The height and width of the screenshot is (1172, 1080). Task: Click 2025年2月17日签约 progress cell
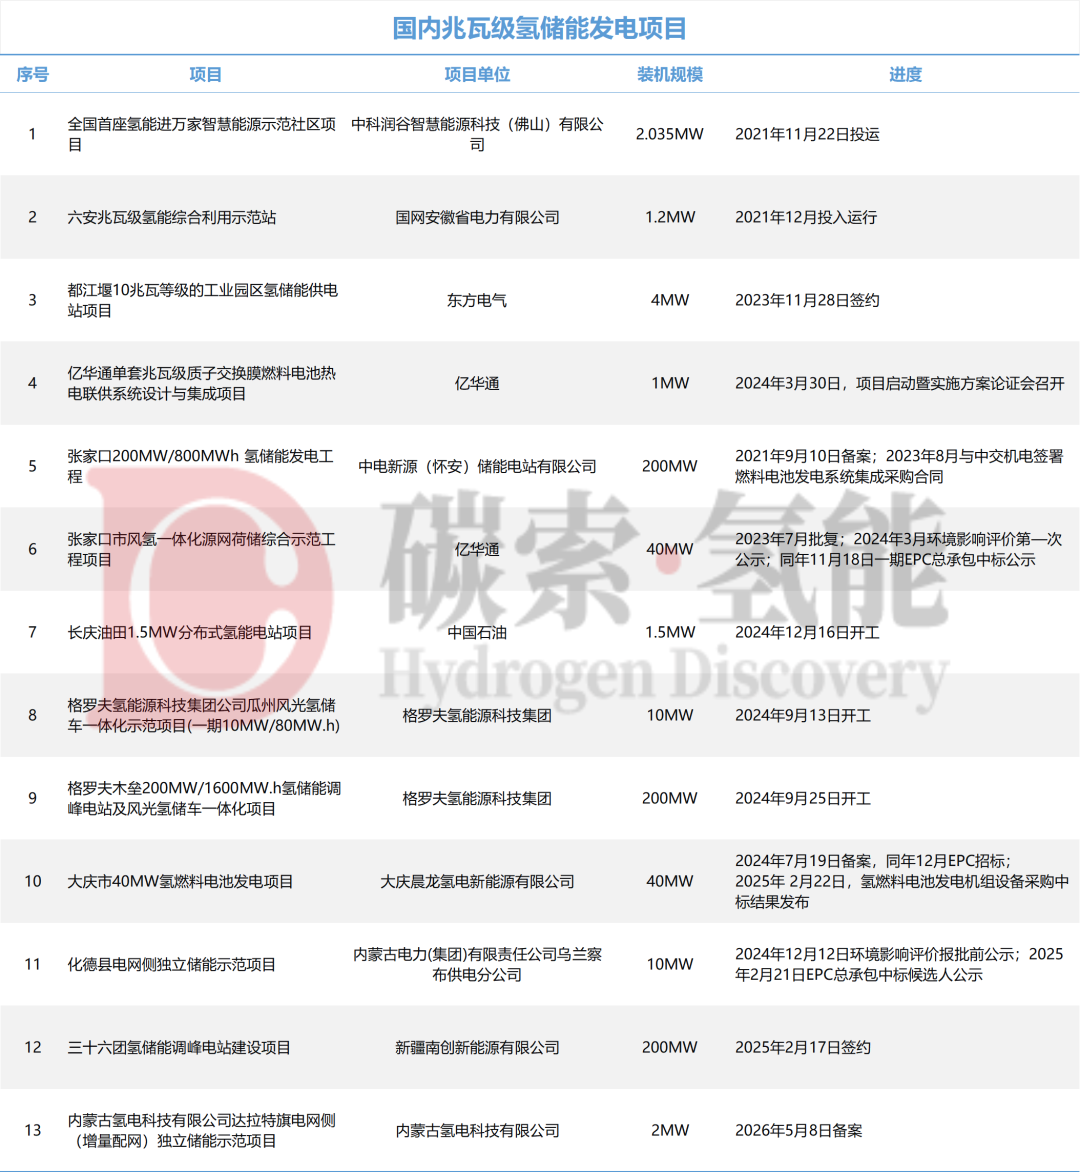tap(803, 1047)
